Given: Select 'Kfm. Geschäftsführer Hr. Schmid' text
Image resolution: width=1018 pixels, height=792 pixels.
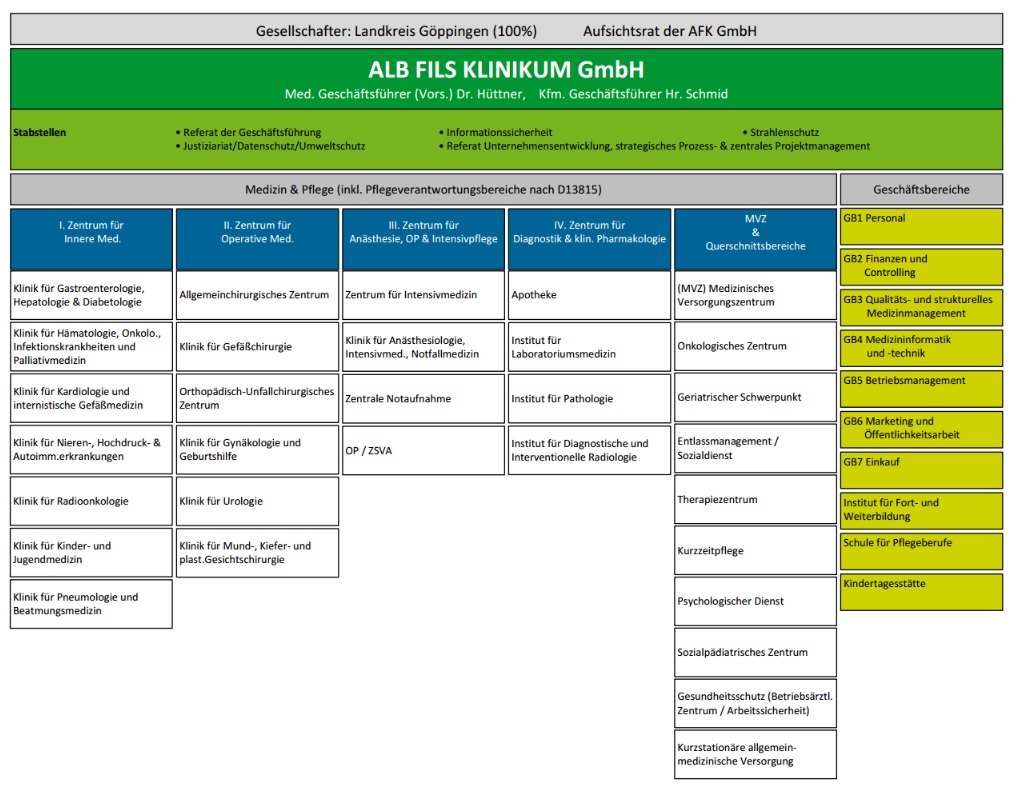Looking at the screenshot, I should [x=633, y=94].
